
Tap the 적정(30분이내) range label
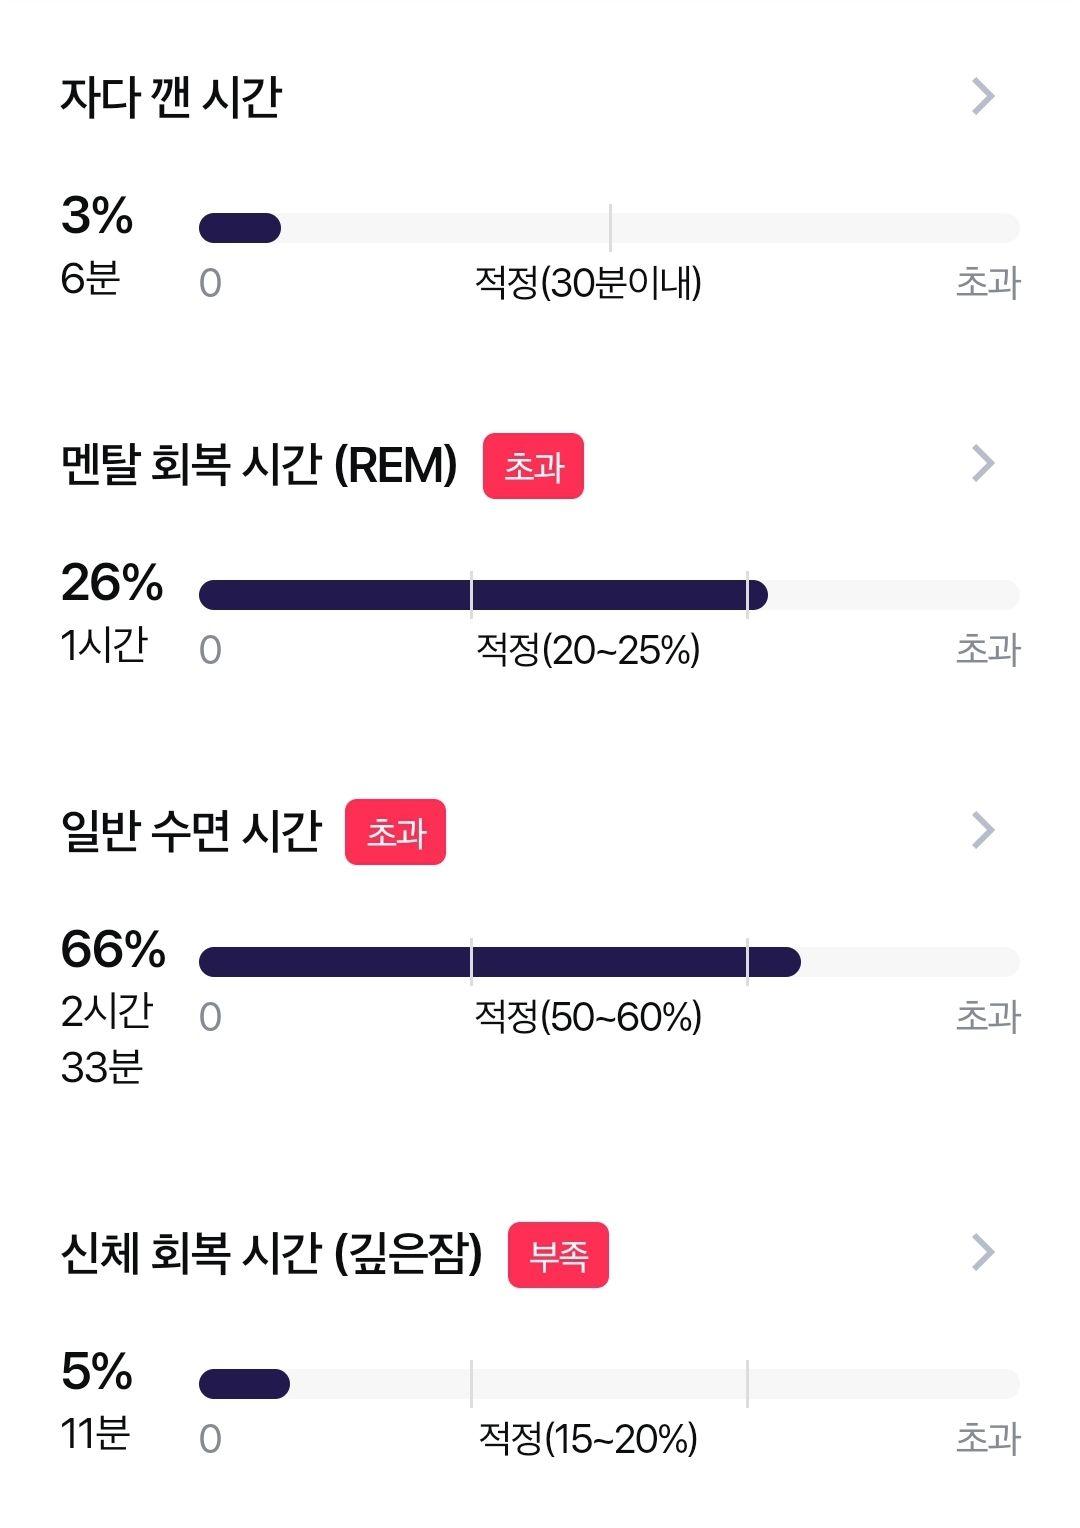tap(588, 283)
